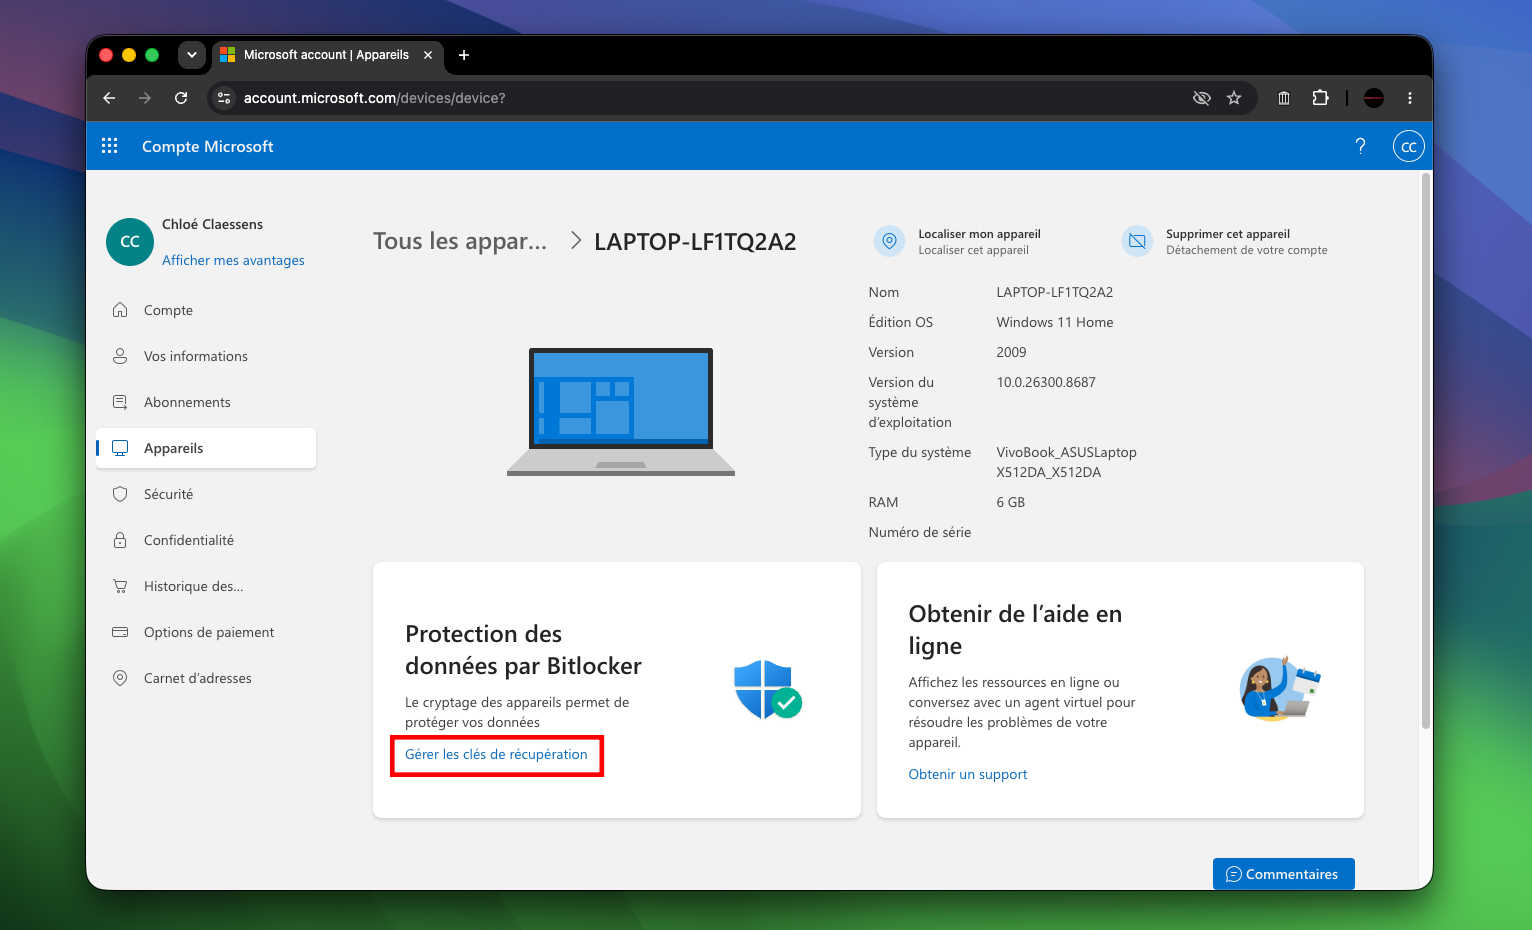Image resolution: width=1532 pixels, height=930 pixels.
Task: Reload the current page
Action: [x=181, y=98]
